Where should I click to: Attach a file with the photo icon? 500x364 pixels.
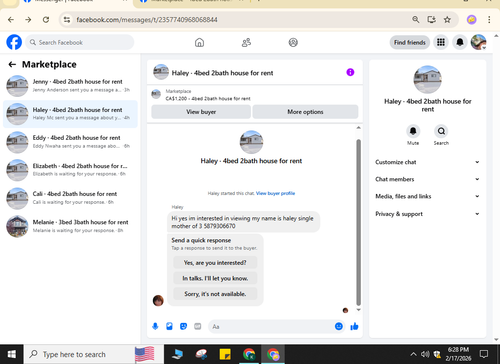169,326
